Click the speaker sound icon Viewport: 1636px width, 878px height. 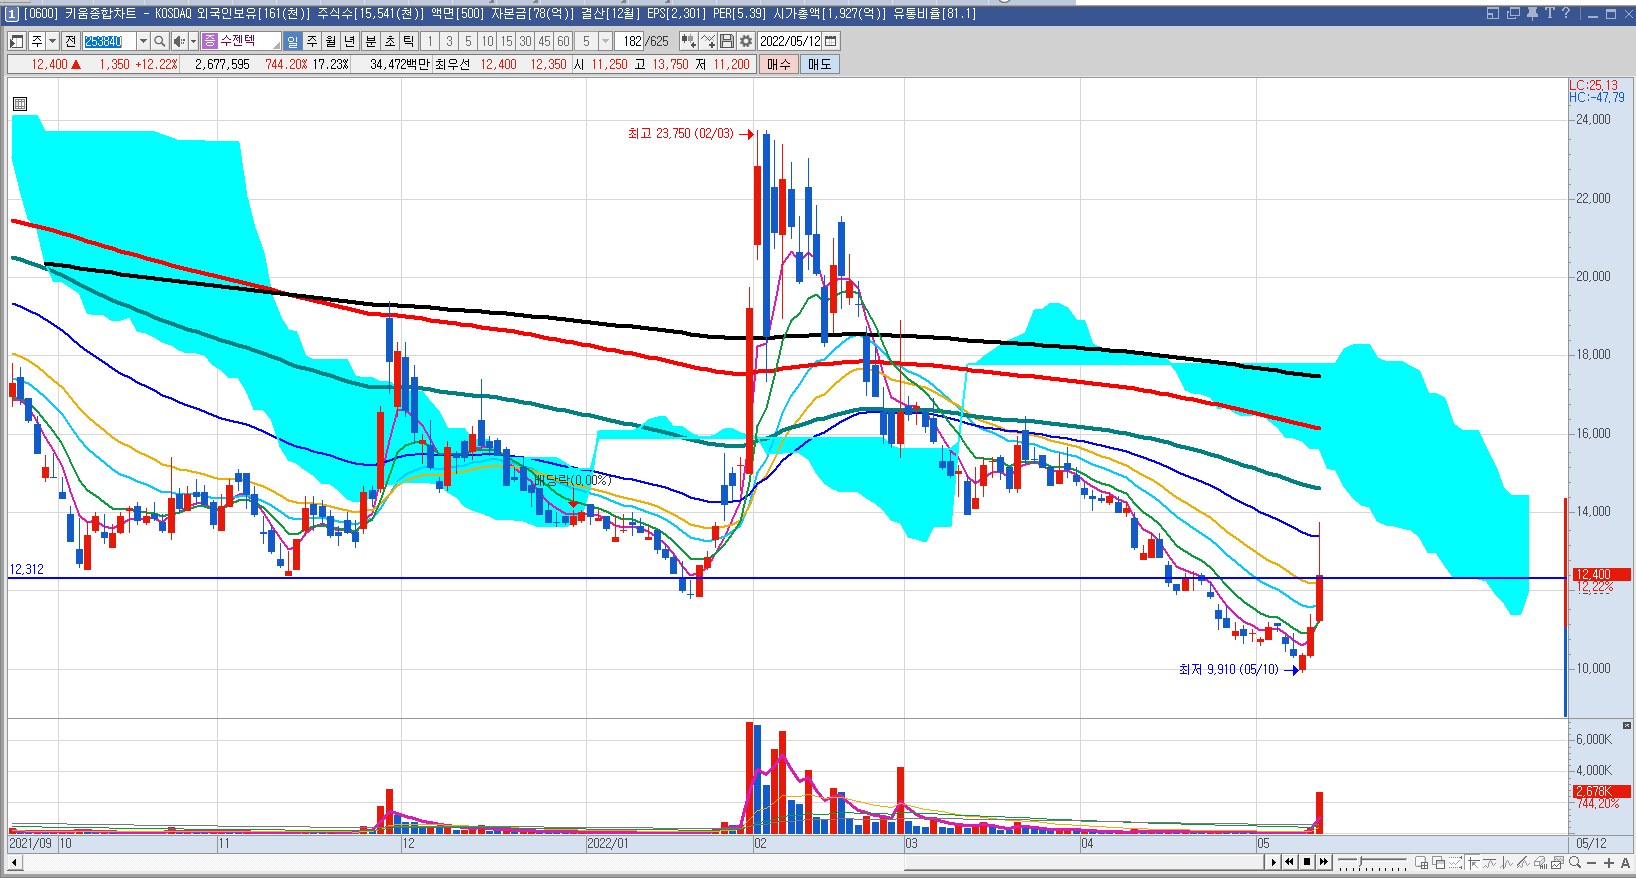click(179, 41)
